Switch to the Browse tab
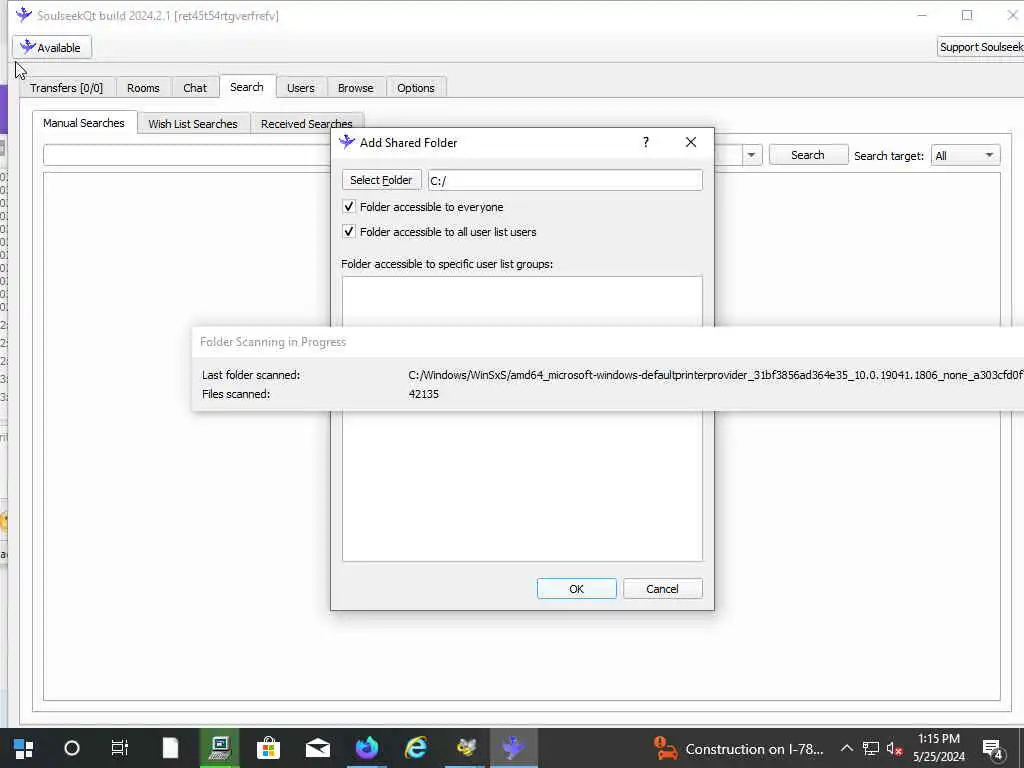The height and width of the screenshot is (768, 1024). (355, 88)
